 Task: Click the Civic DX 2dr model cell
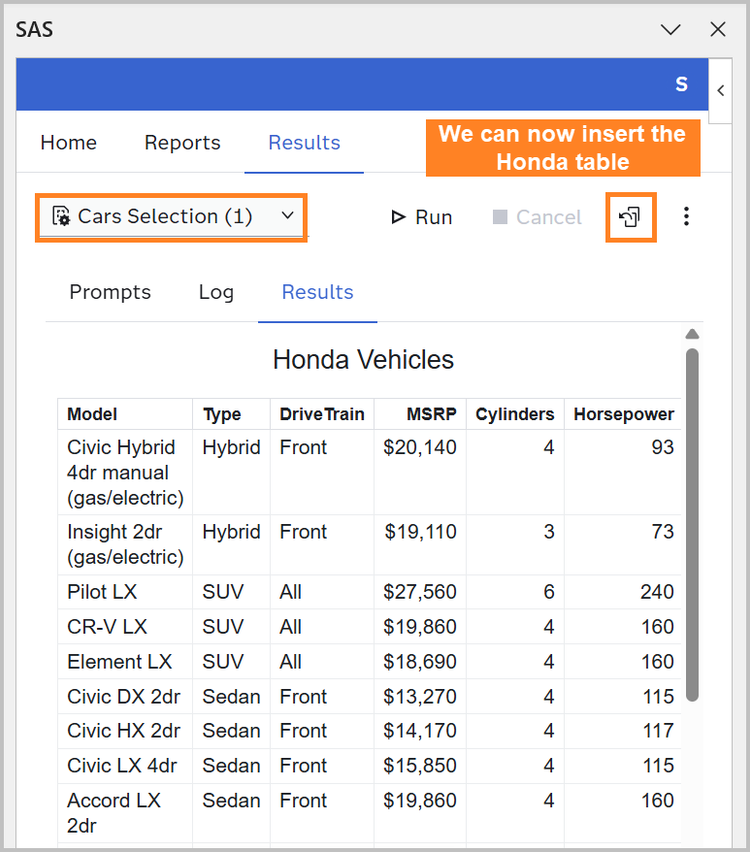[x=125, y=696]
